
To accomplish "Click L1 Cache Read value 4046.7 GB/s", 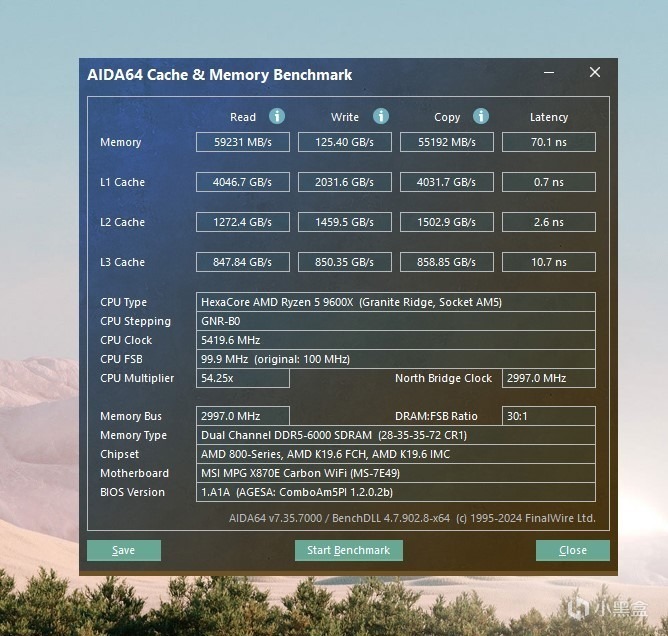I will point(243,182).
